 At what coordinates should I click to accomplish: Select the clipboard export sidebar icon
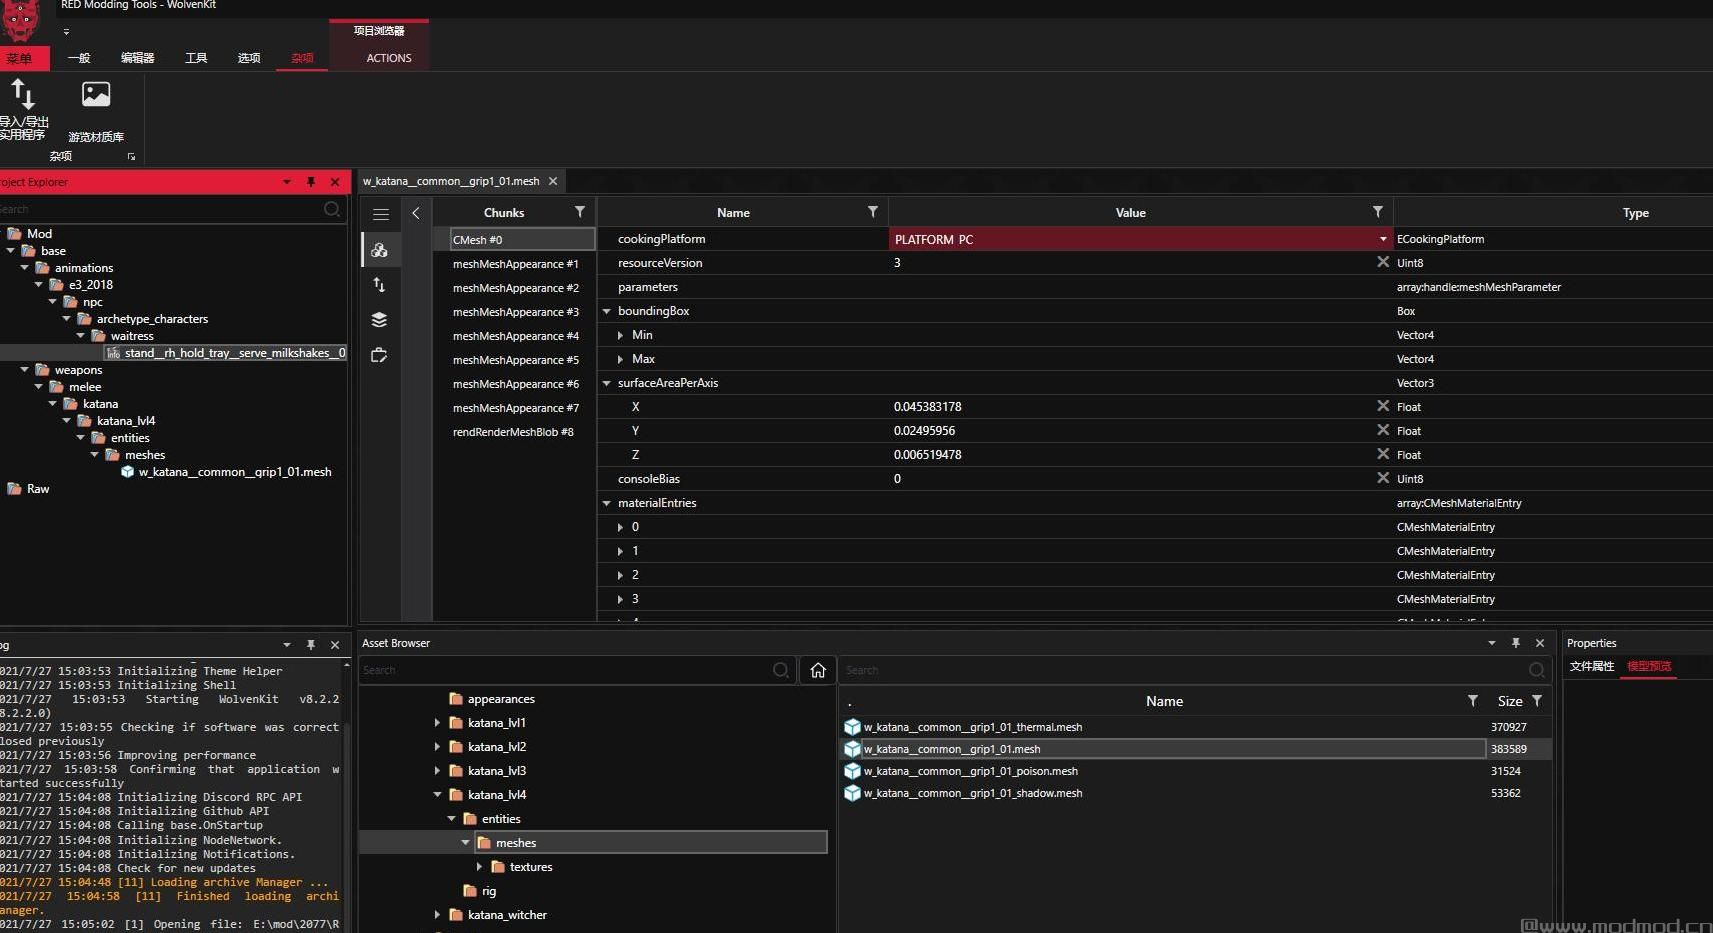(x=379, y=355)
